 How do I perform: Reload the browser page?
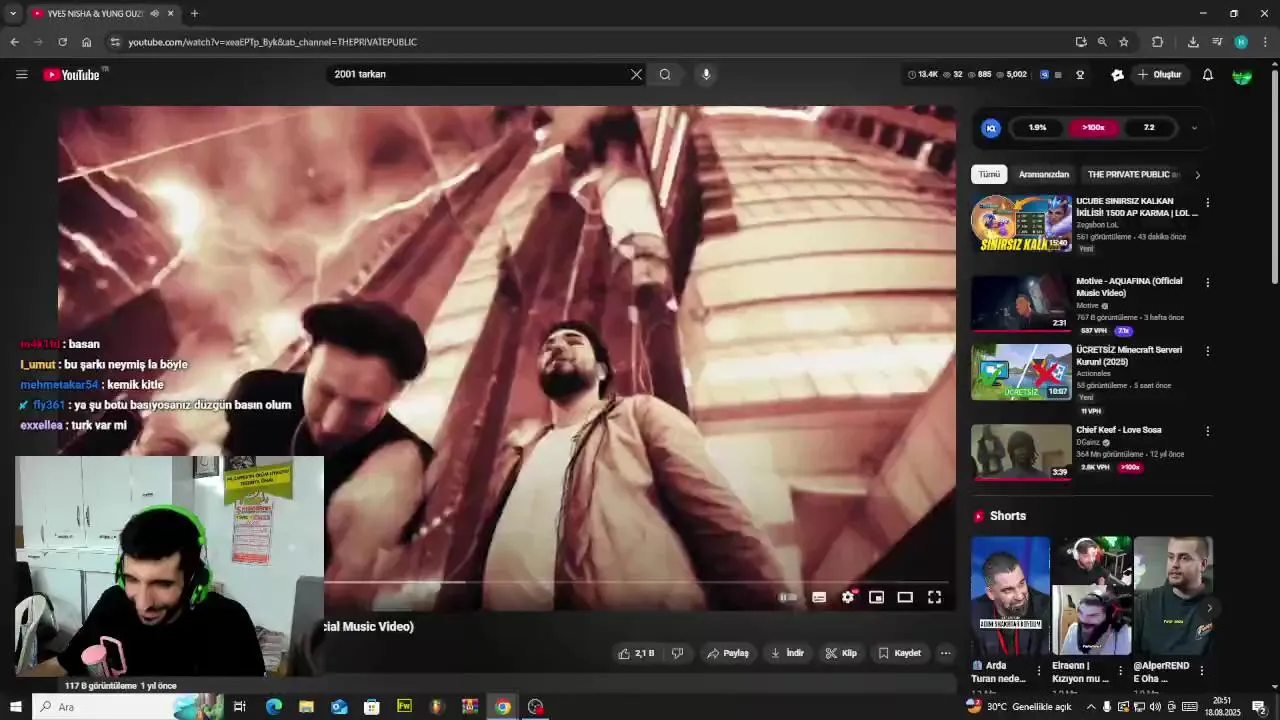(62, 42)
